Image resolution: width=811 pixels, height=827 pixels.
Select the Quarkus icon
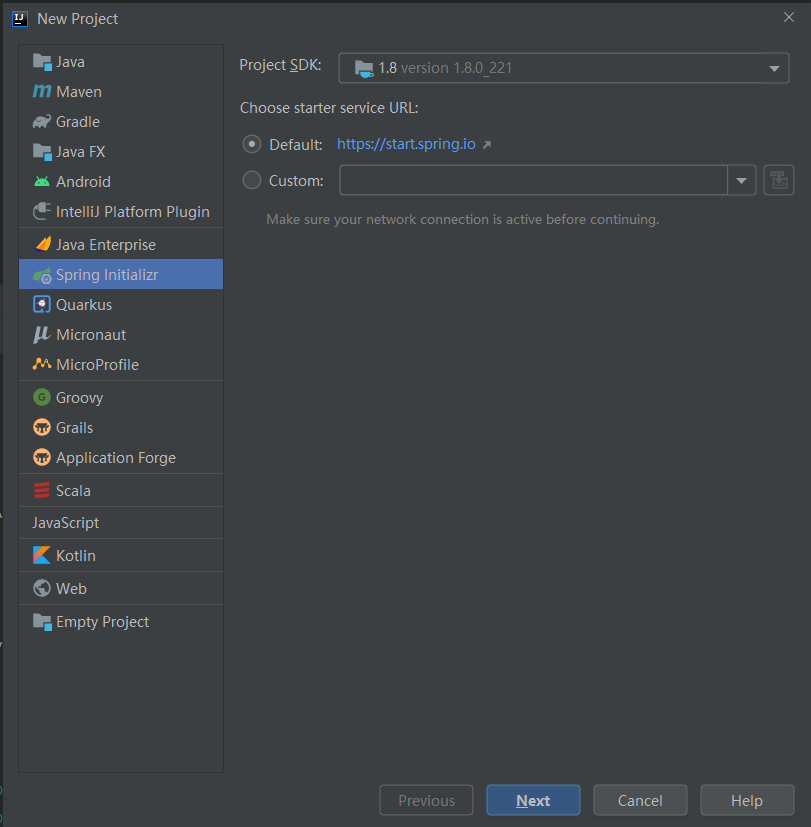pos(42,304)
